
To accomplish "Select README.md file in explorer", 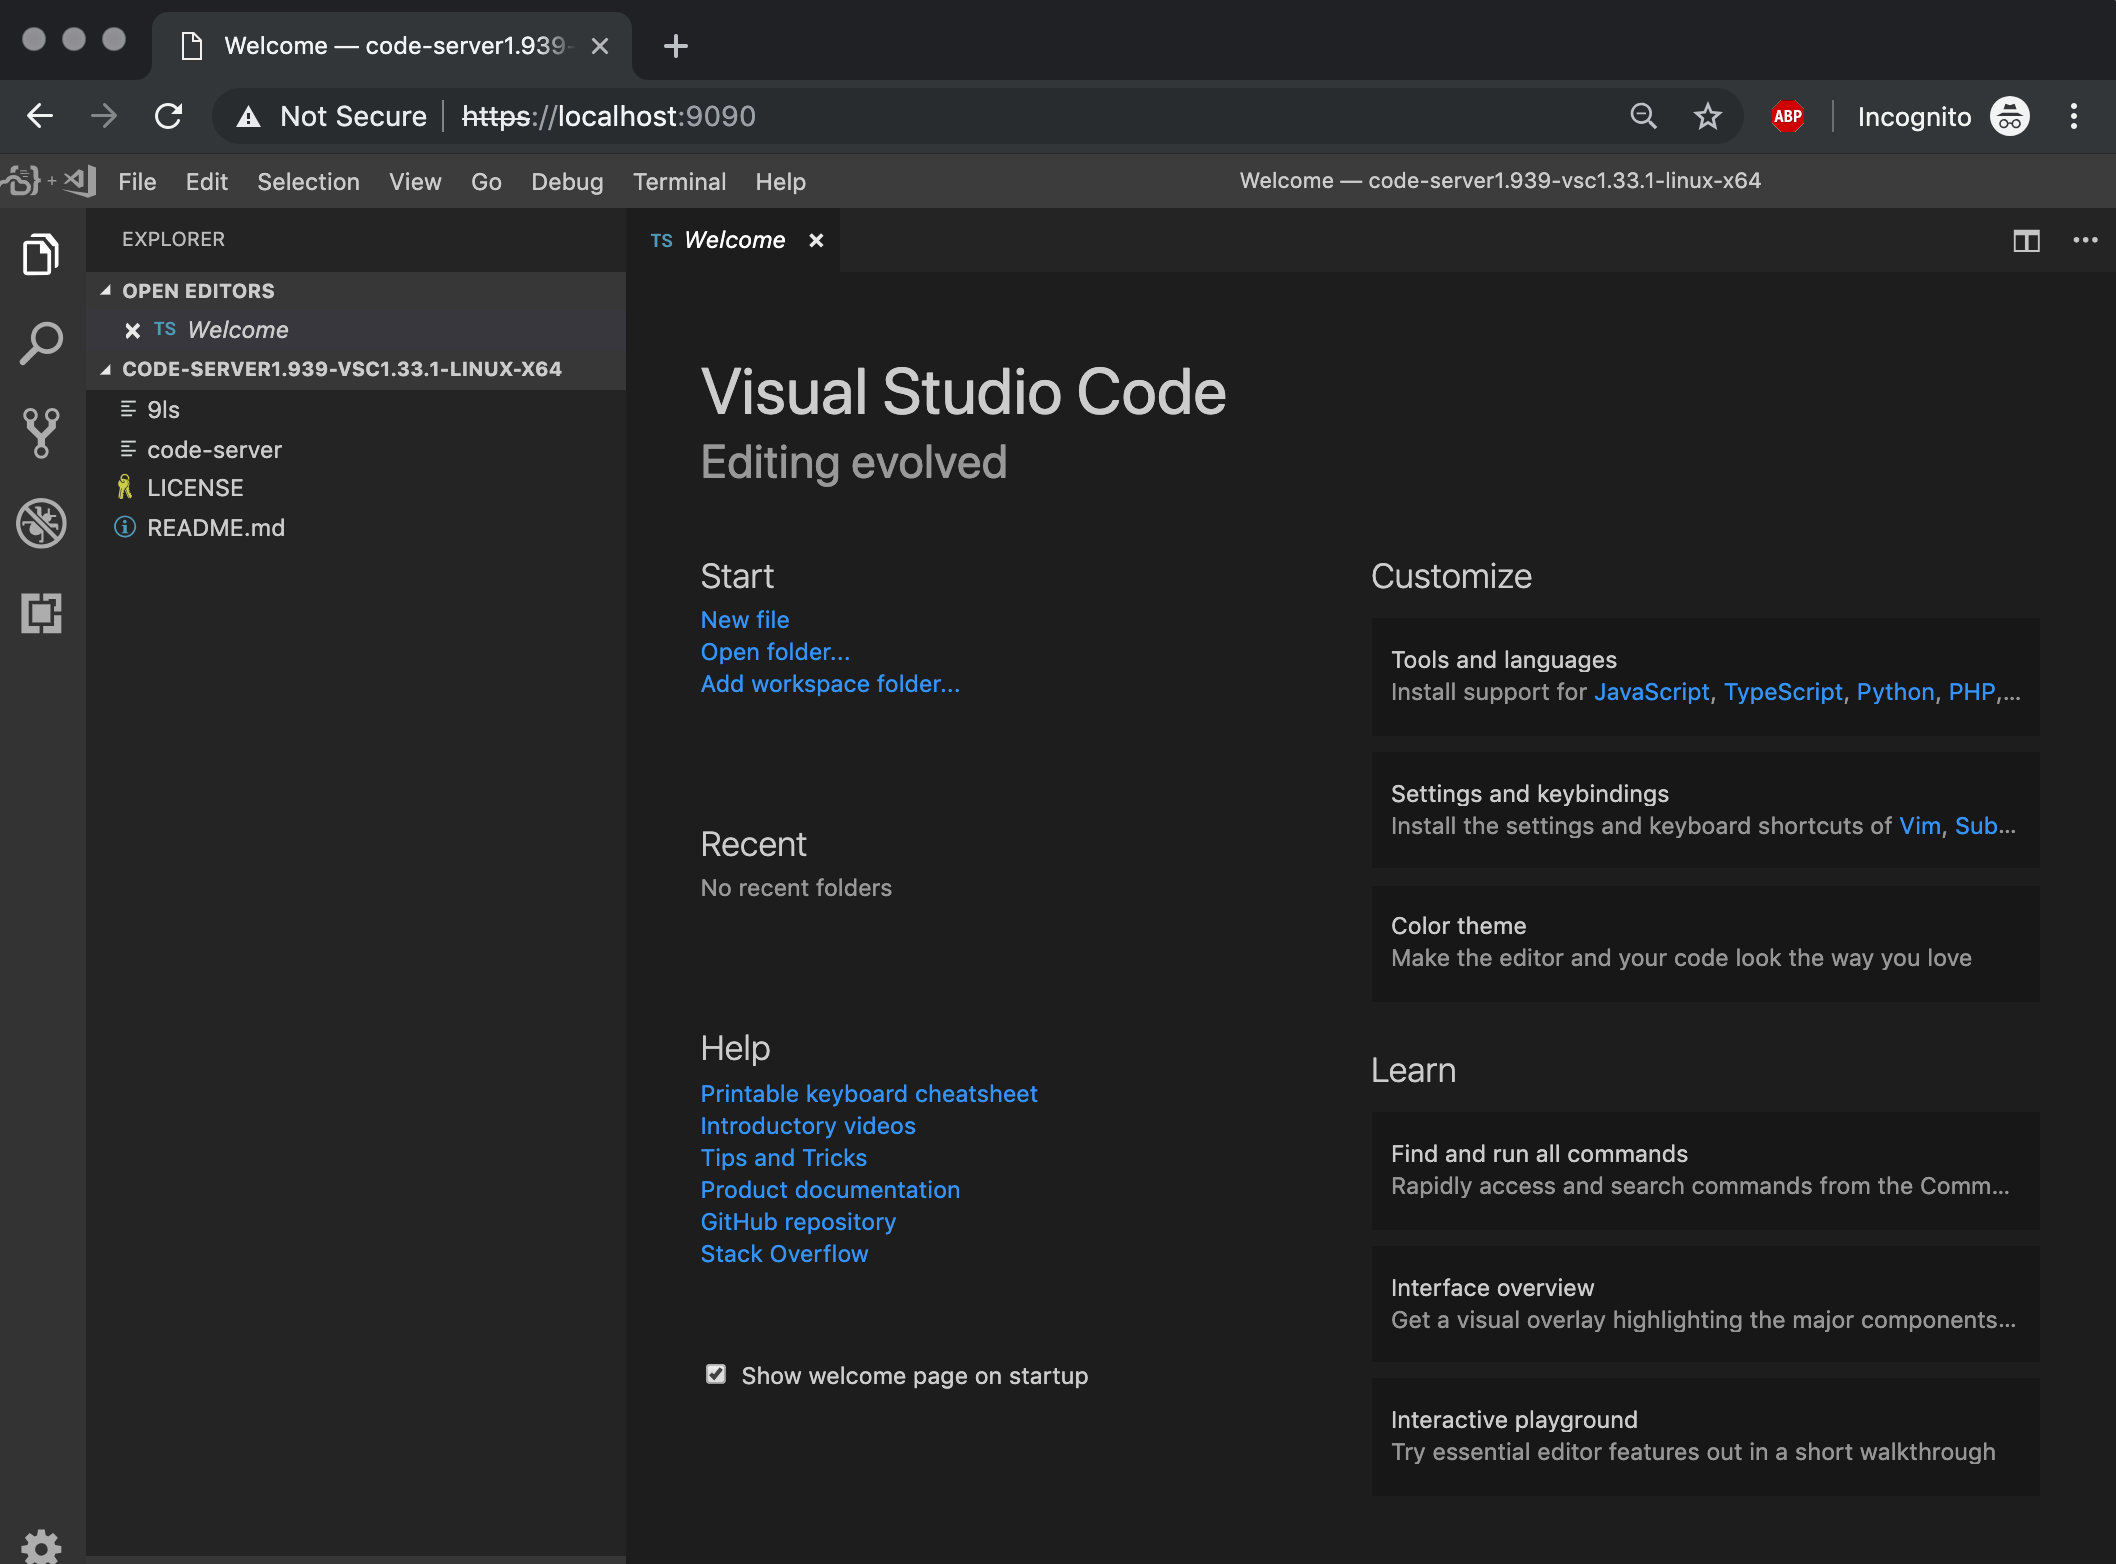I will 215,527.
